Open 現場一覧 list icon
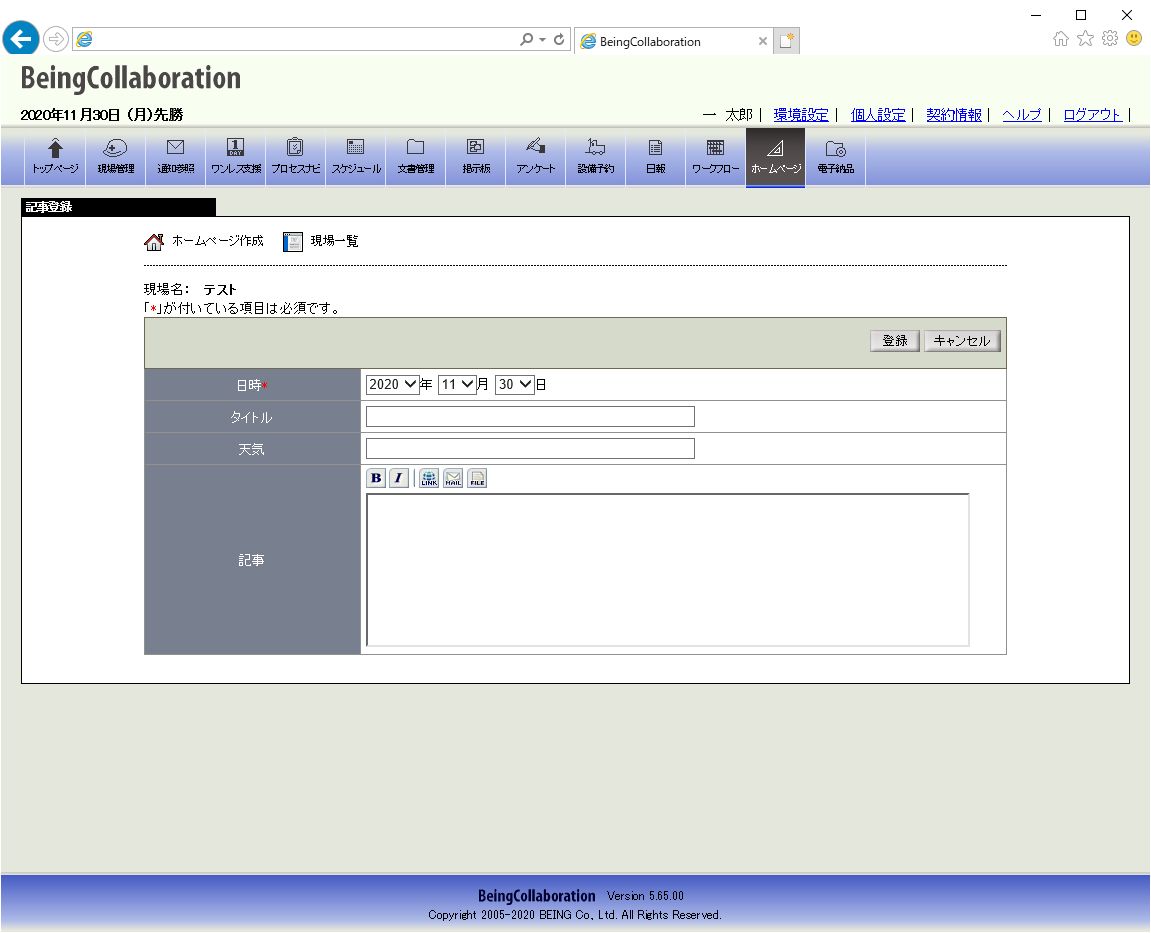 293,242
